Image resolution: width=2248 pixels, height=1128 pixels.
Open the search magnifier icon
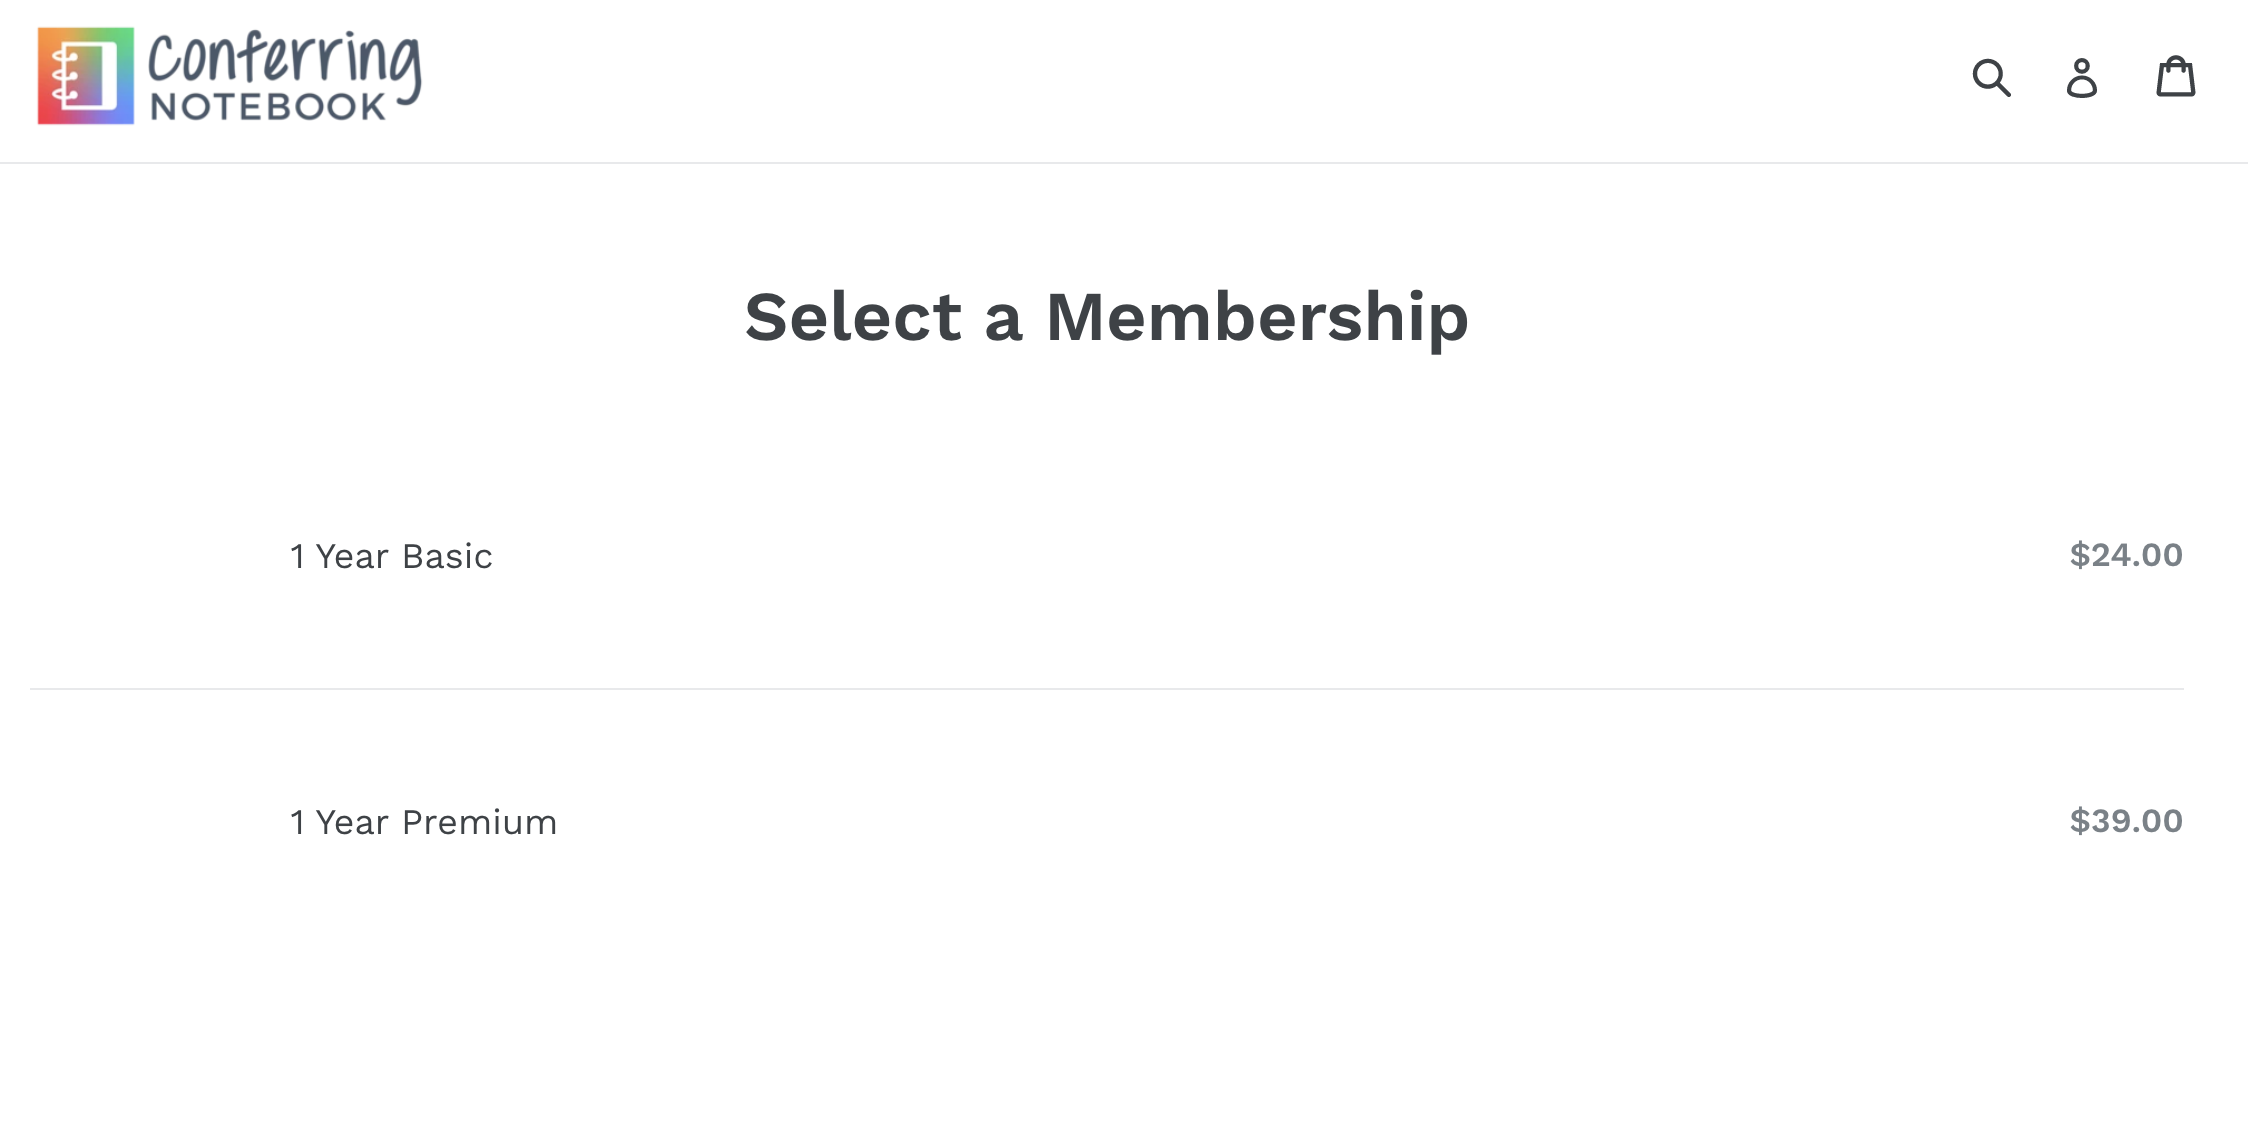[1991, 77]
